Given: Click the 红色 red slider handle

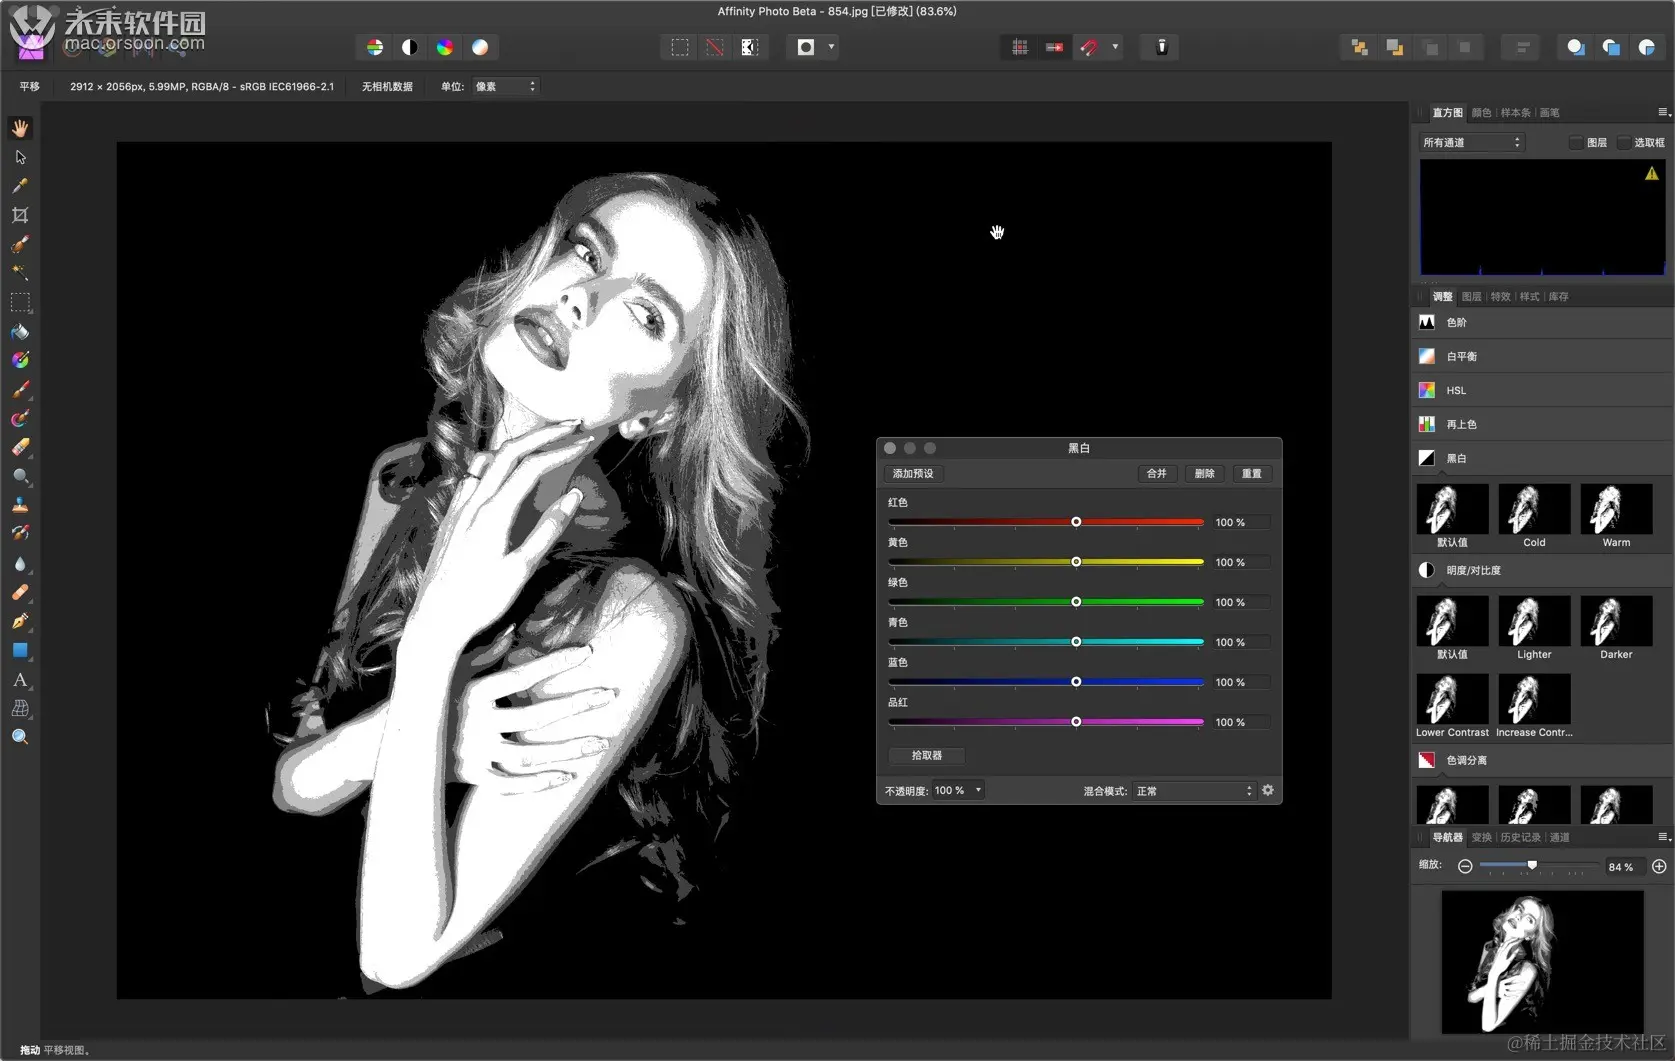Looking at the screenshot, I should pos(1076,522).
